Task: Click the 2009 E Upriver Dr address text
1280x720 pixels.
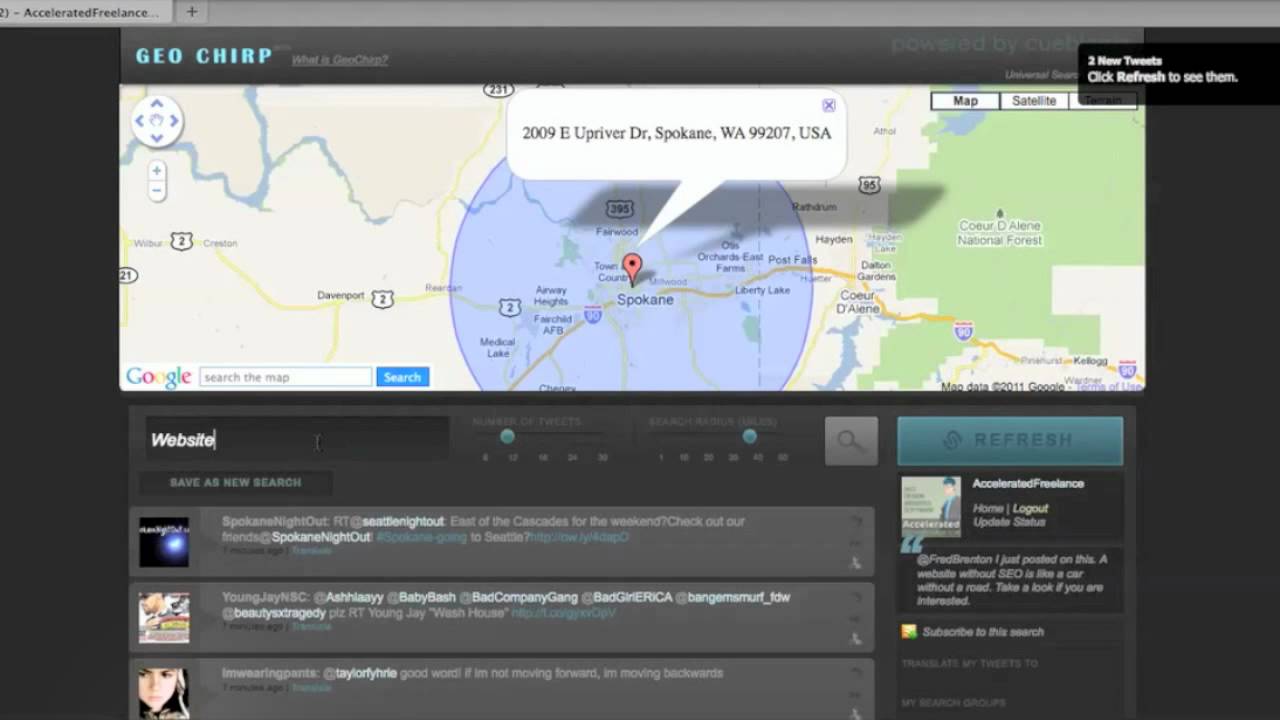Action: click(676, 133)
